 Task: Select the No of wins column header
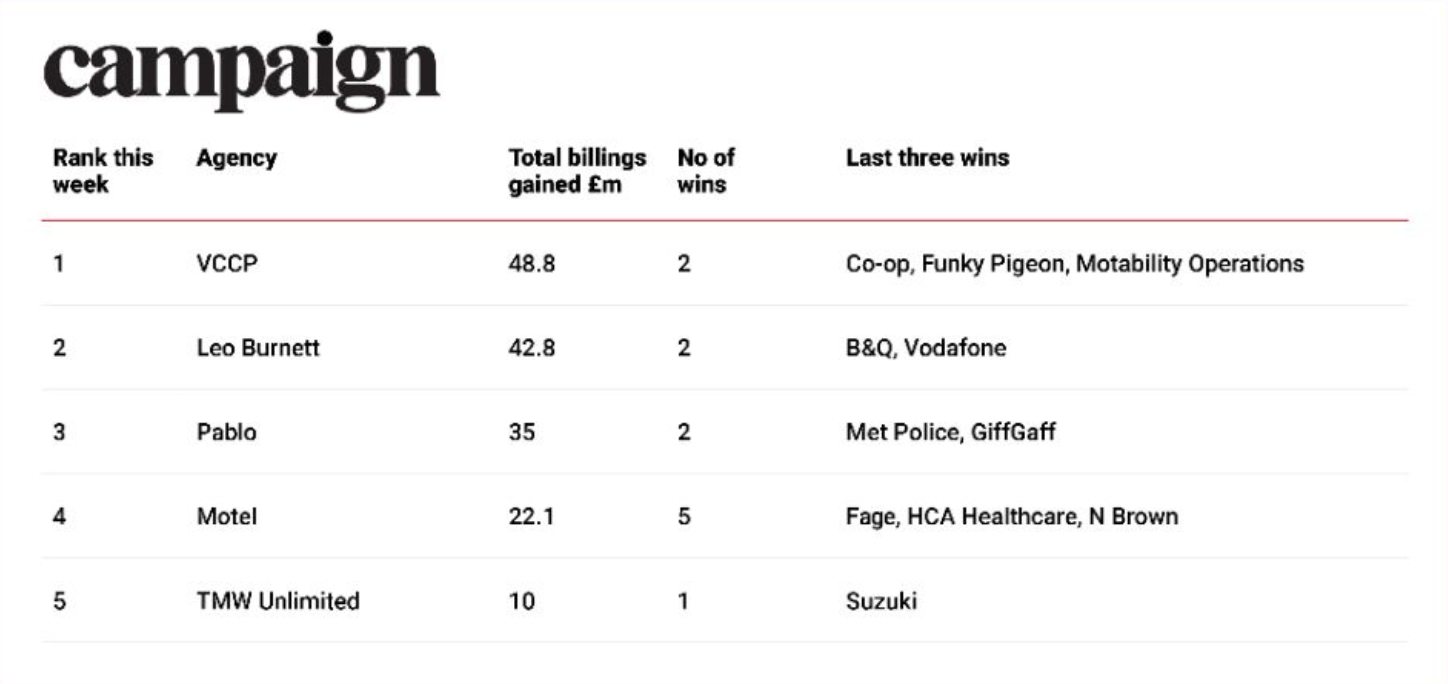[x=706, y=171]
